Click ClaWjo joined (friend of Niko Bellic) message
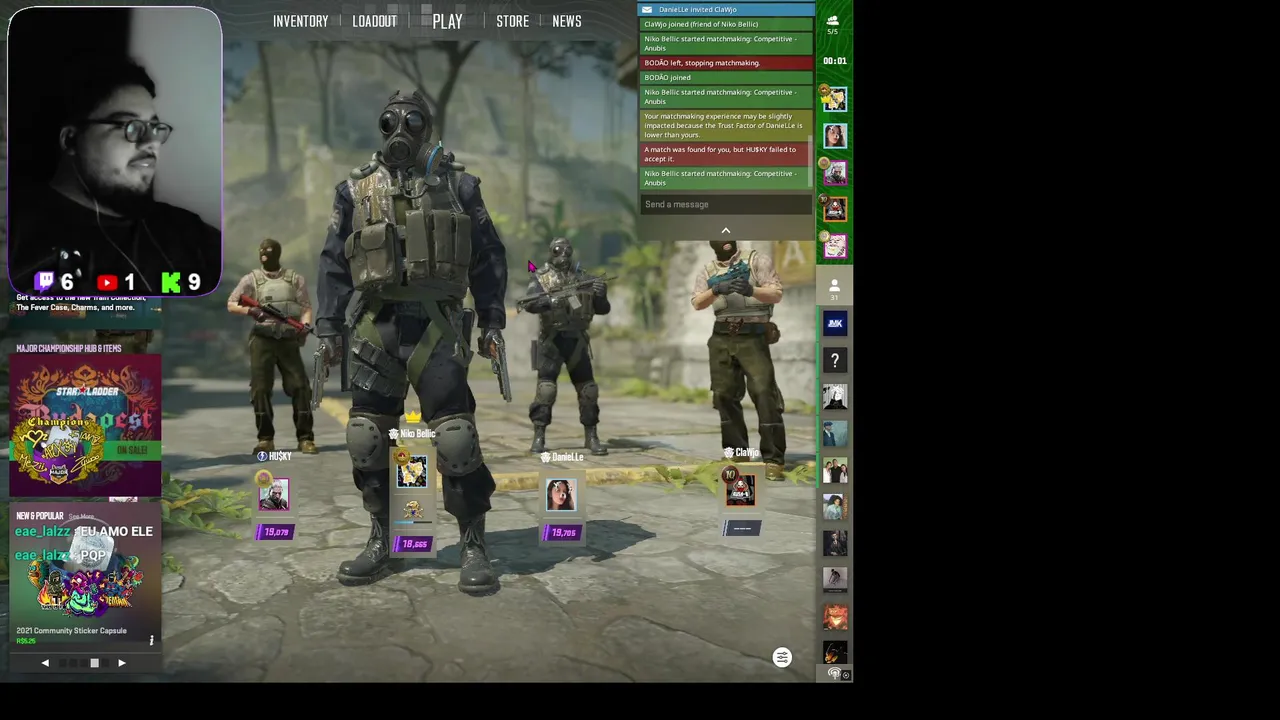Viewport: 1280px width, 720px height. pyautogui.click(x=726, y=24)
